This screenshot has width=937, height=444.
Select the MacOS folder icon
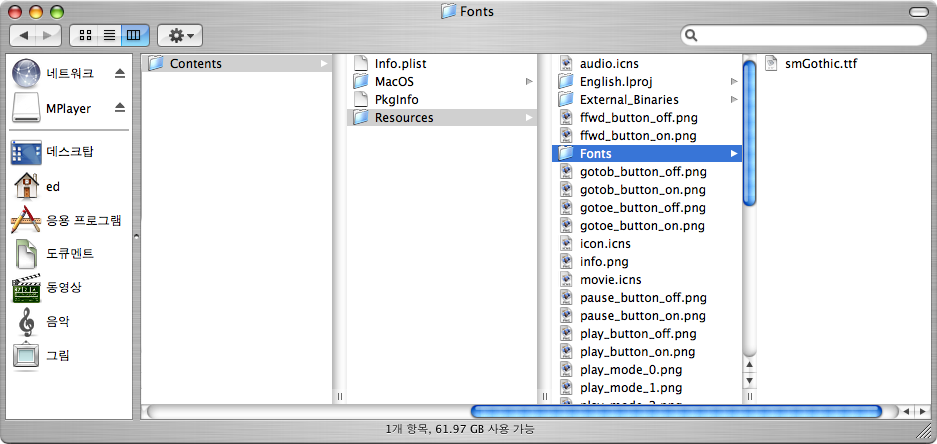(x=361, y=81)
